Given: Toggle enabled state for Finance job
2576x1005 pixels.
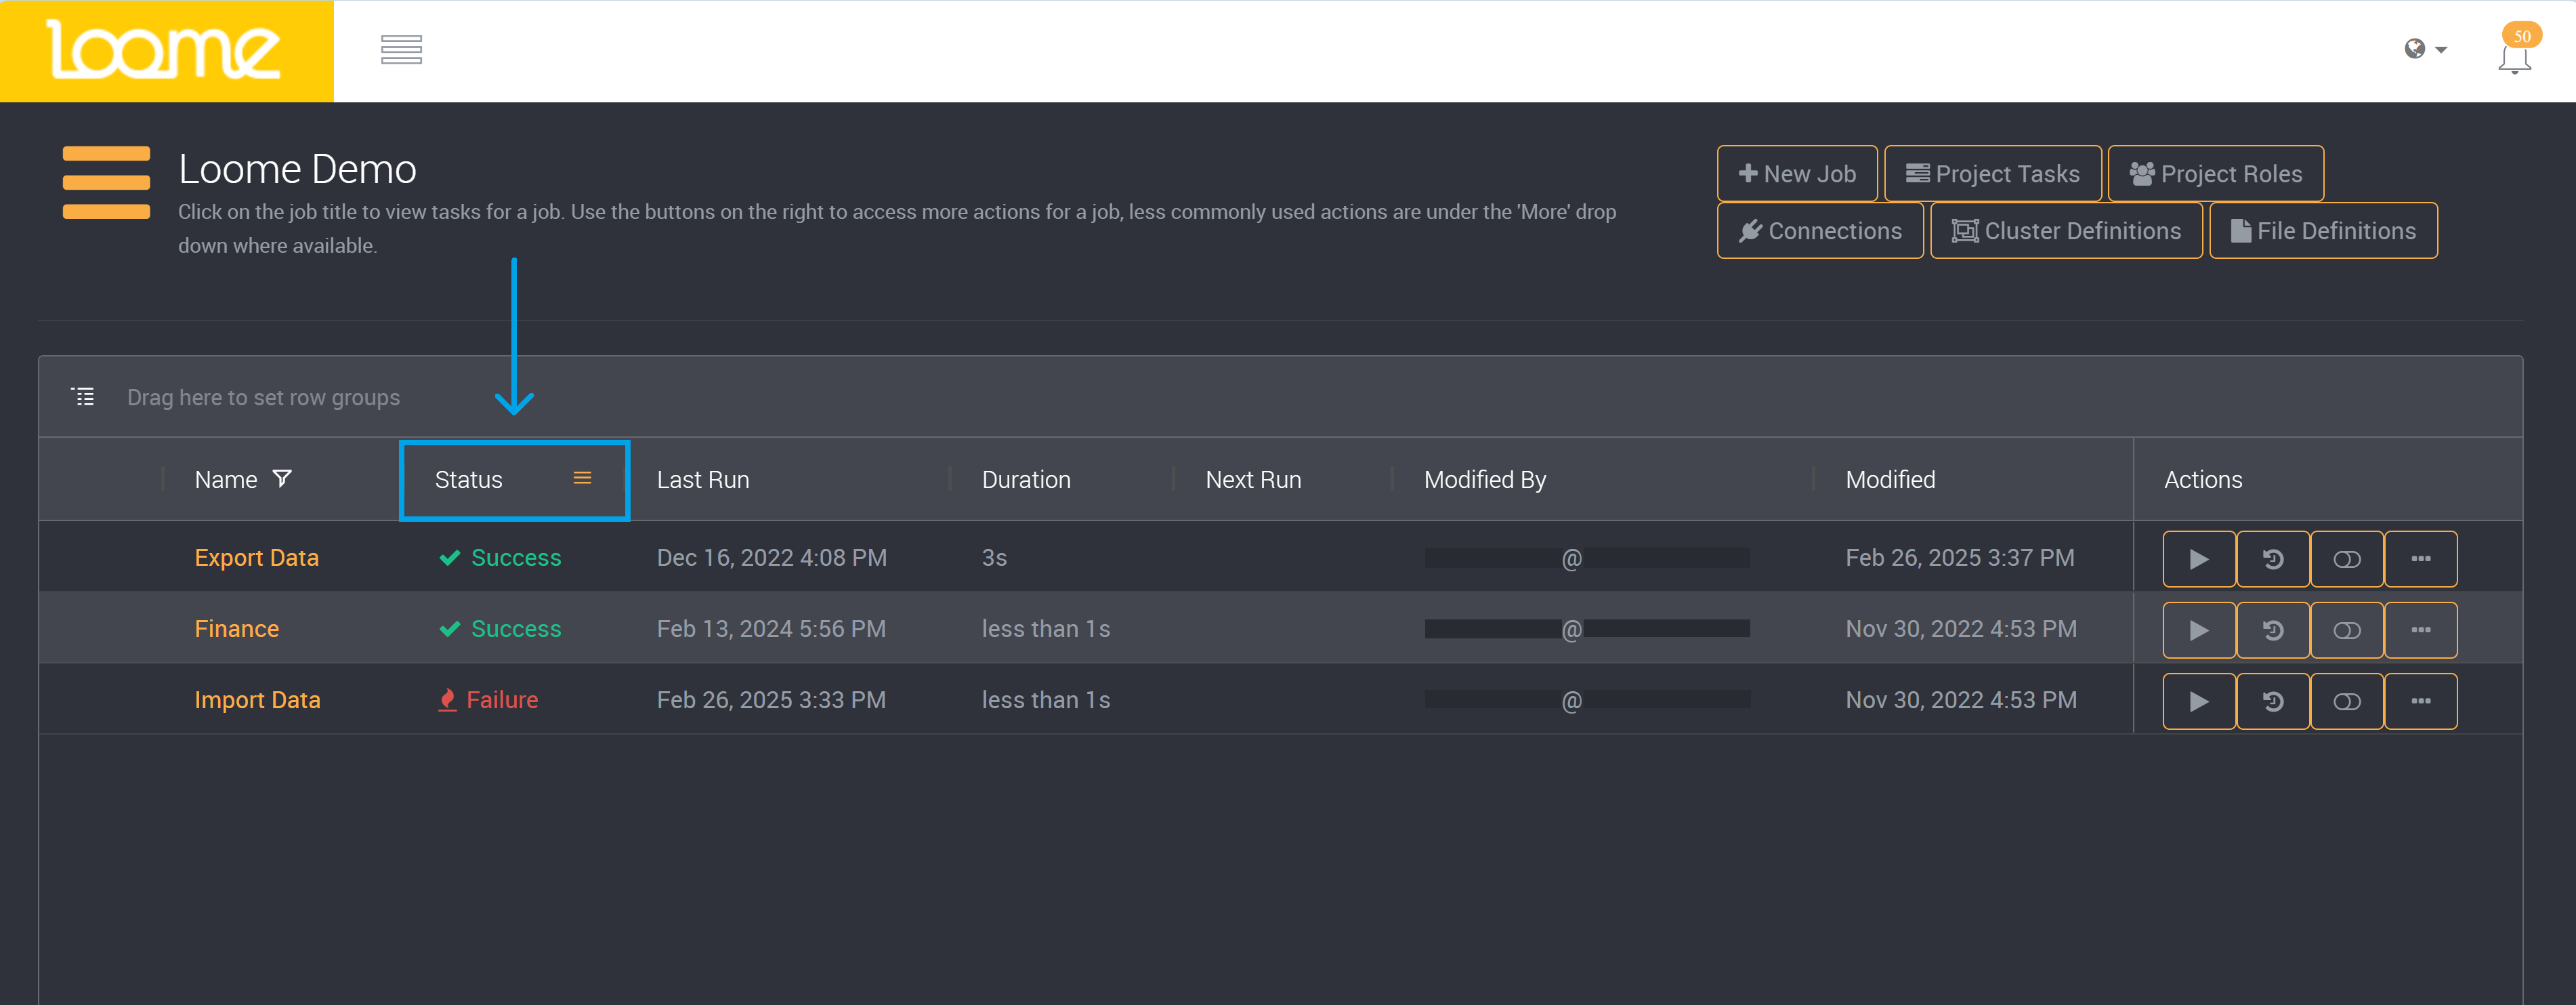Looking at the screenshot, I should point(2347,630).
